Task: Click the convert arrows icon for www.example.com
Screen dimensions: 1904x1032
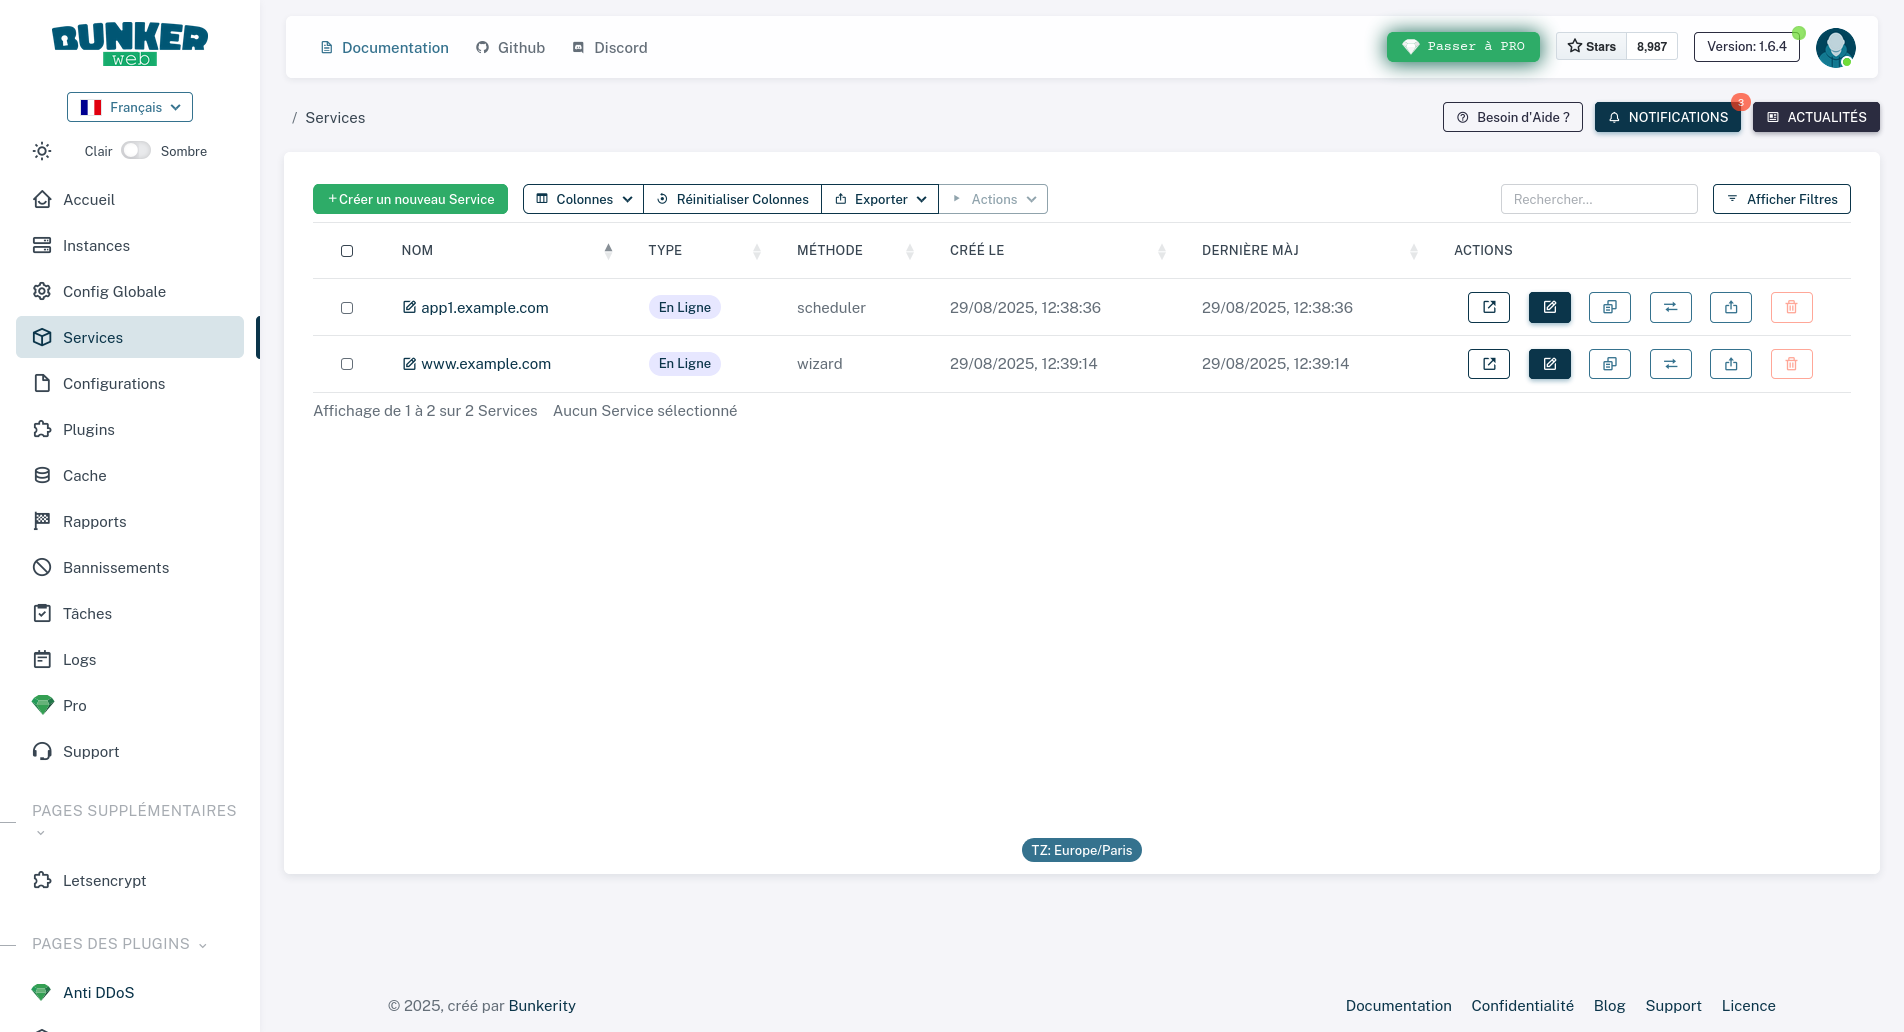Action: click(1670, 364)
